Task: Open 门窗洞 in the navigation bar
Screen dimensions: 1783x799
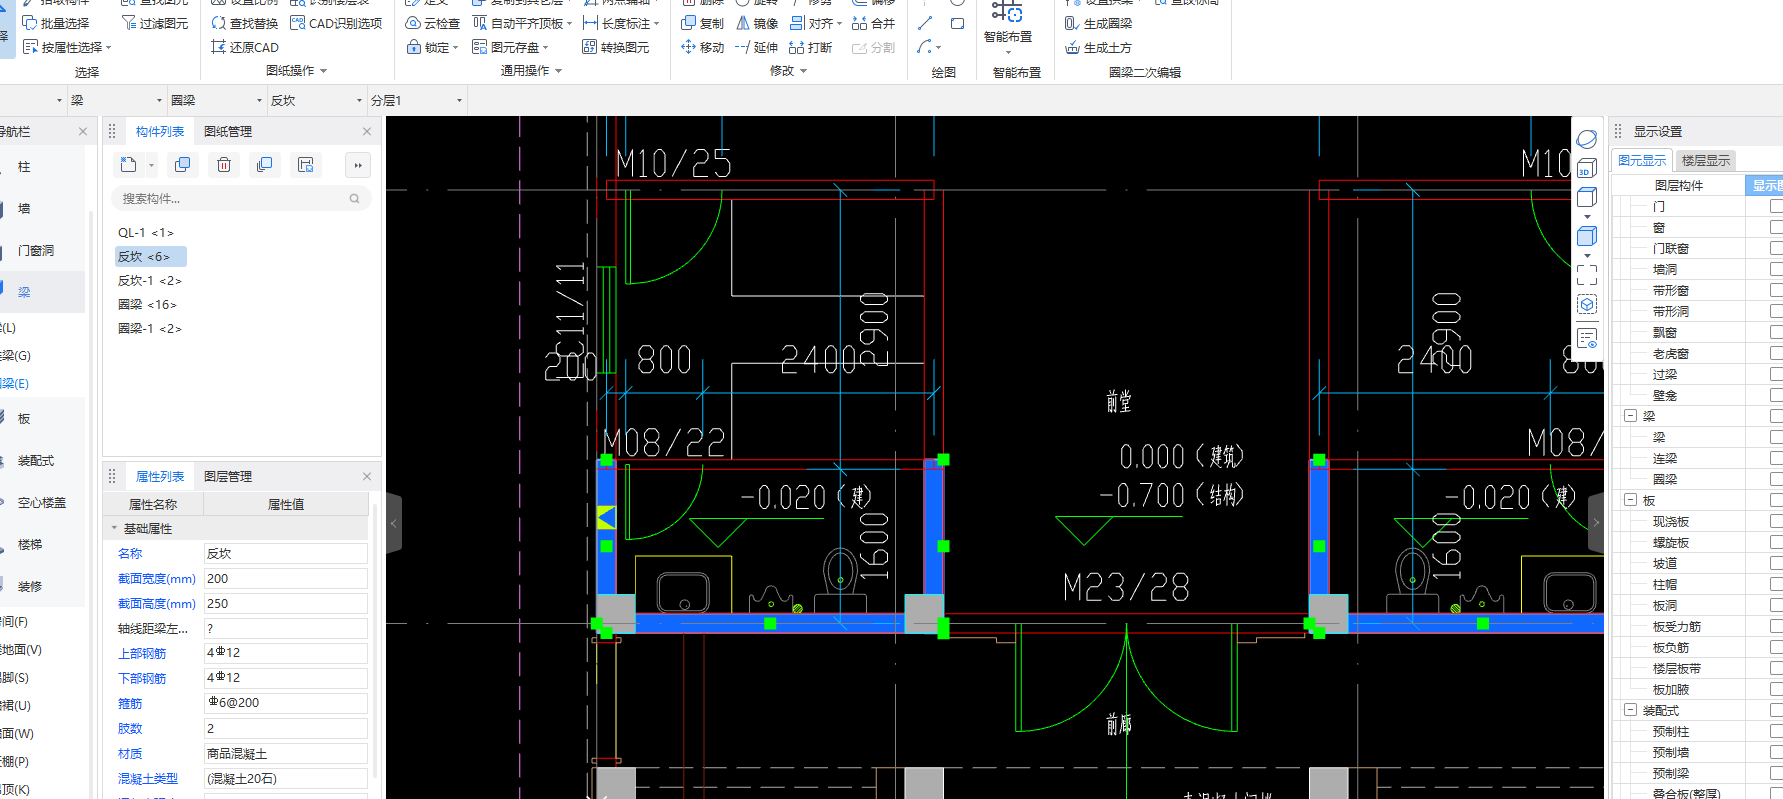Action: [x=36, y=250]
